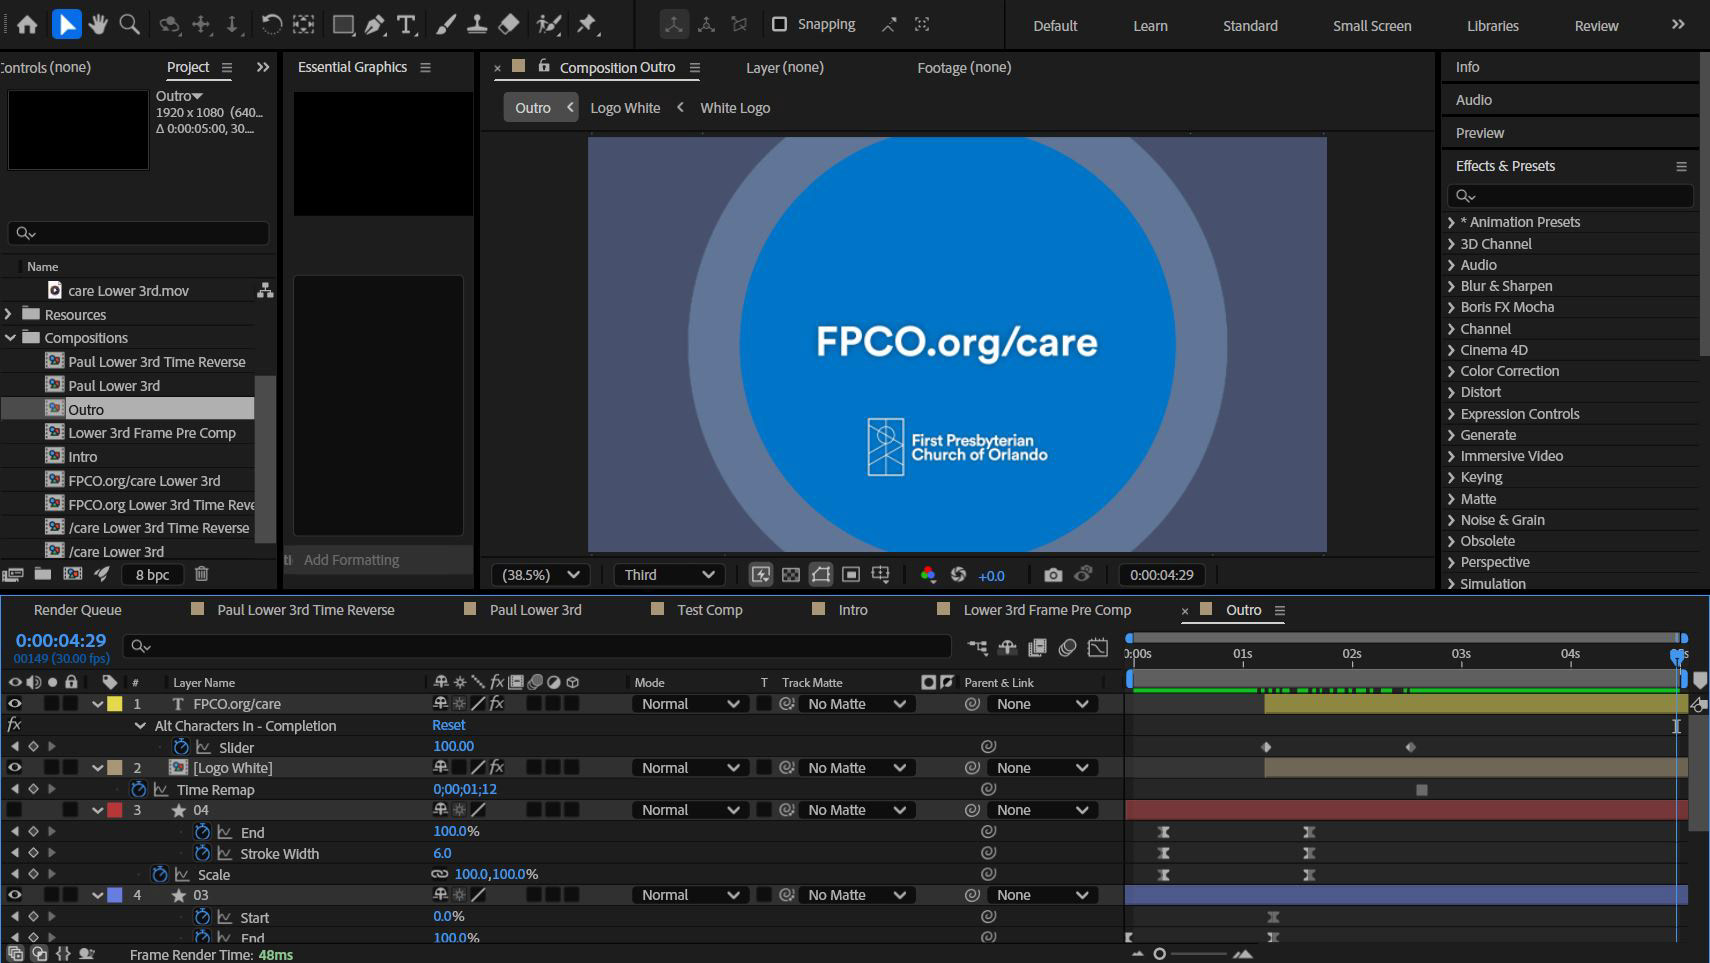The width and height of the screenshot is (1710, 963).
Task: Hide layer 03 with its eye
Action: tap(14, 895)
